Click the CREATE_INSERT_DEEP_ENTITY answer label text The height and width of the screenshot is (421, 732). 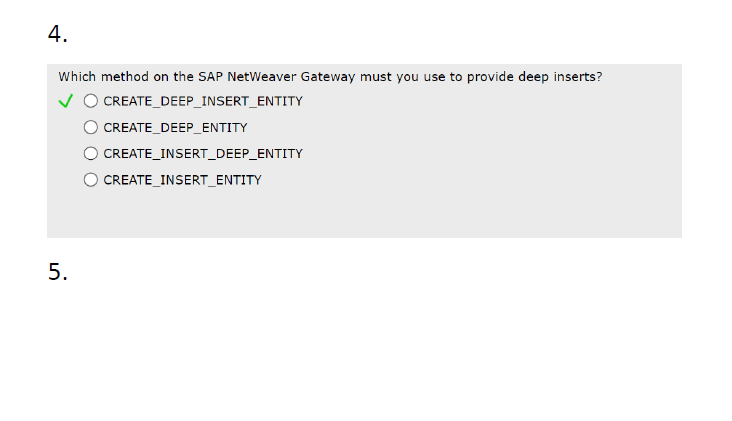pyautogui.click(x=203, y=154)
